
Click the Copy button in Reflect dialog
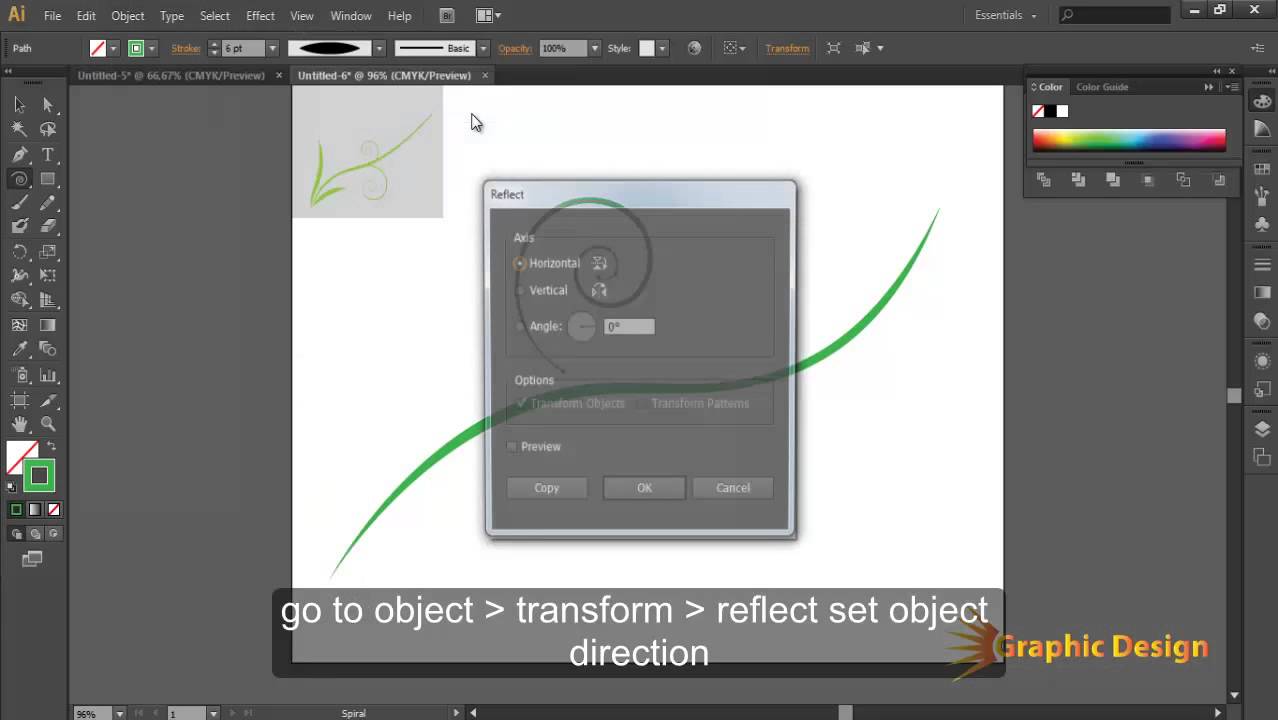point(546,488)
